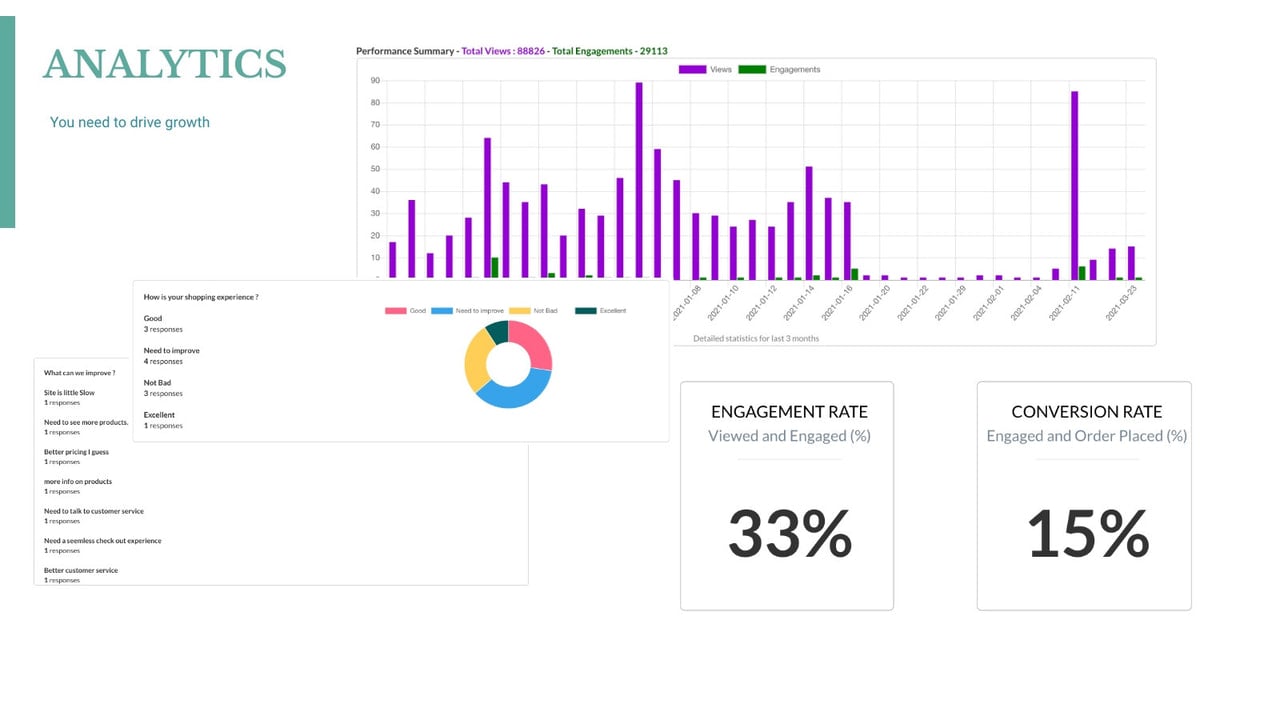Toggle the green Engagements legend swatch
This screenshot has height=720, width=1280.
[x=752, y=70]
